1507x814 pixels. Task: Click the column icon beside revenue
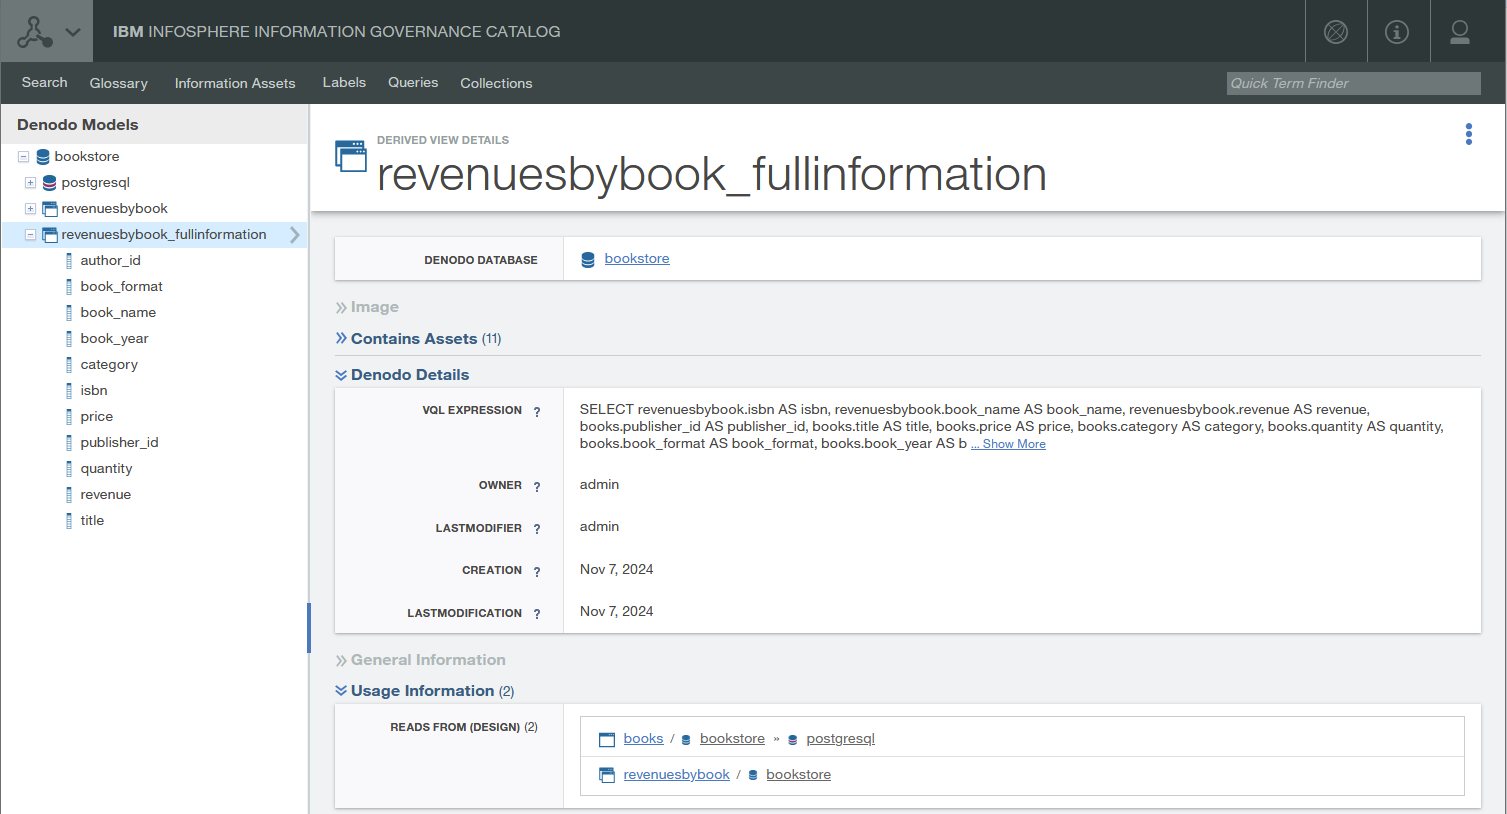69,495
